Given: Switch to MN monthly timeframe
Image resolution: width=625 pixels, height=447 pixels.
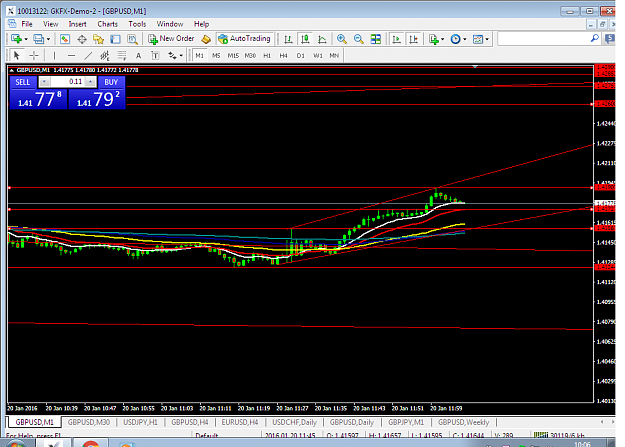Looking at the screenshot, I should [x=334, y=55].
